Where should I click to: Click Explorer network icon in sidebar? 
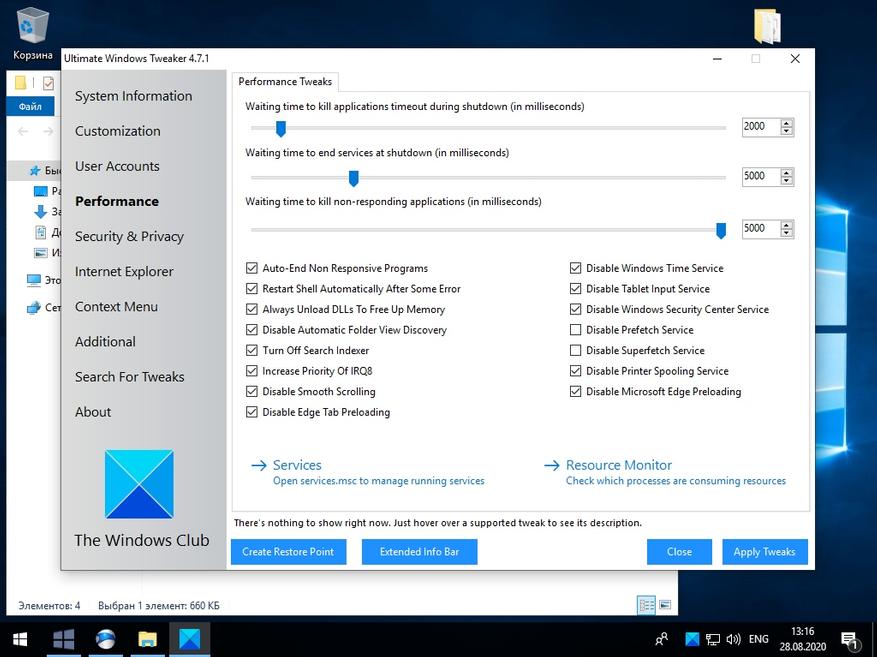point(34,308)
